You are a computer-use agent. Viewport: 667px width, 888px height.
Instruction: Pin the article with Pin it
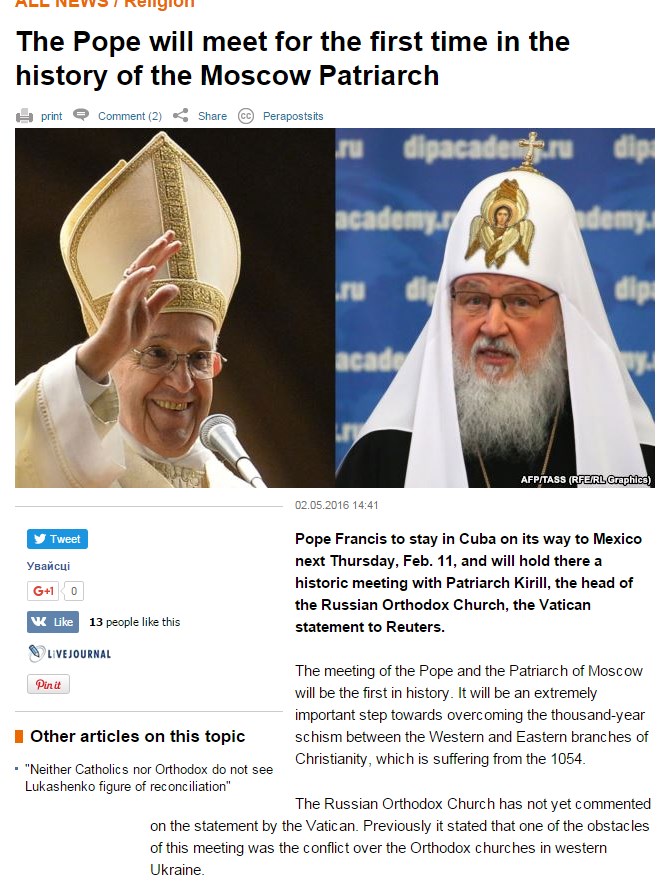point(48,684)
